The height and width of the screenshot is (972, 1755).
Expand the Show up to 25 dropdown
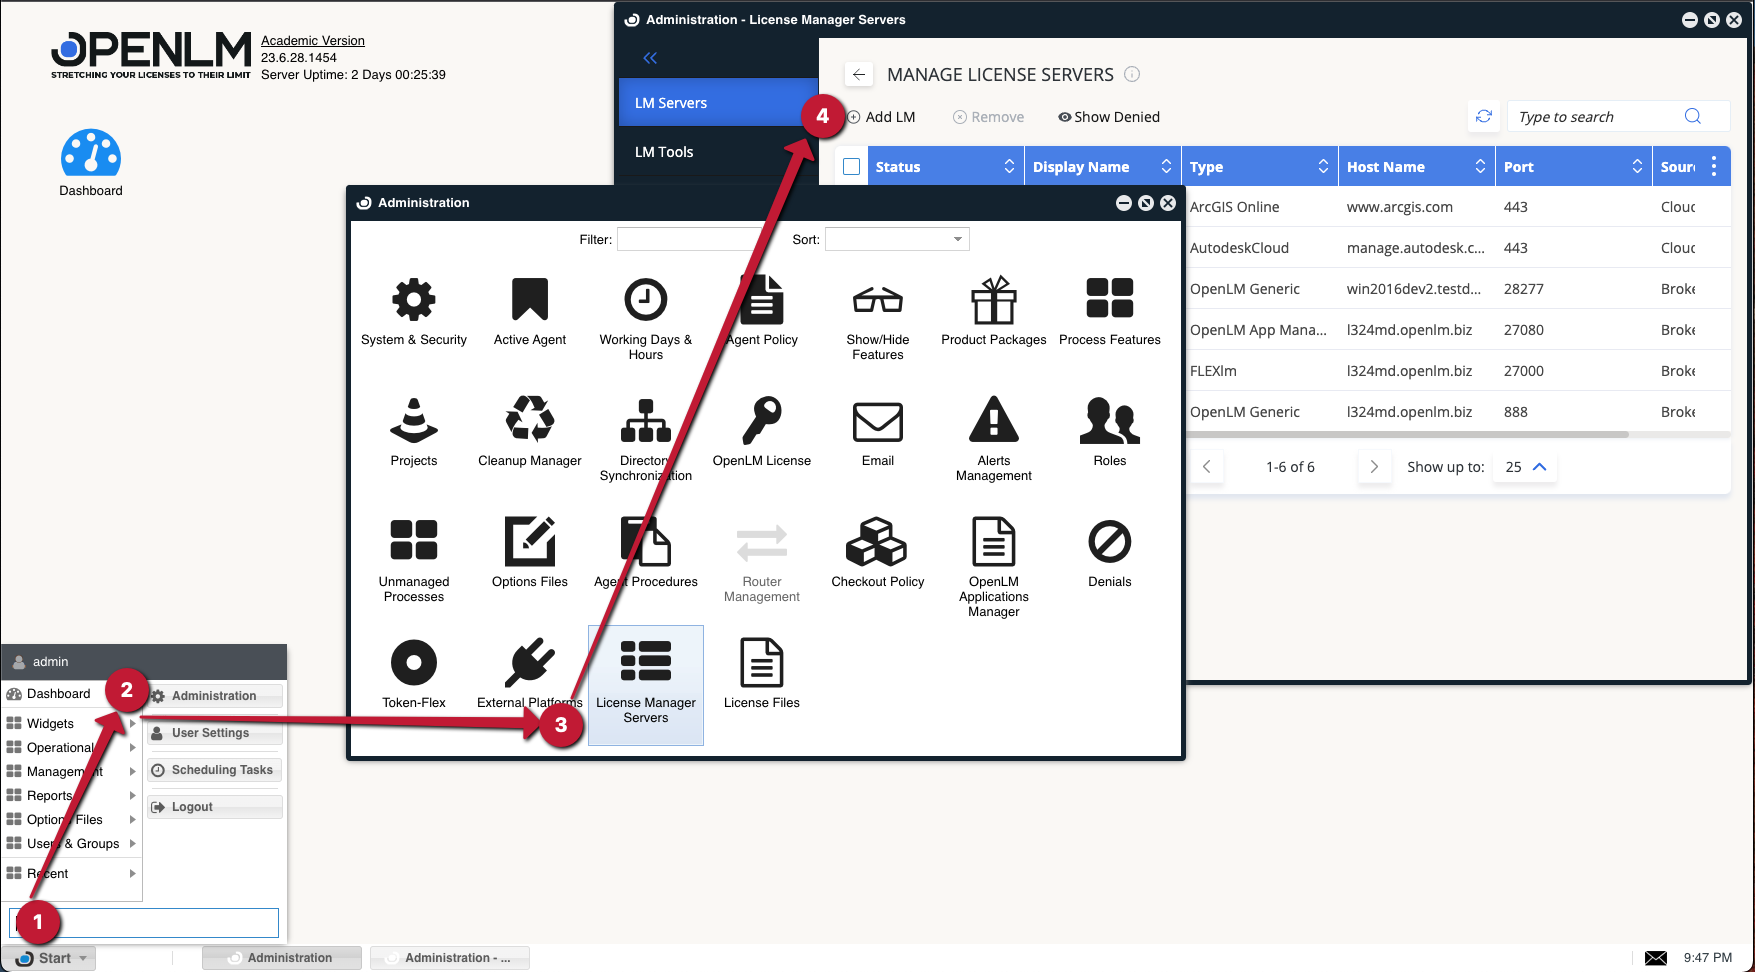point(1525,467)
